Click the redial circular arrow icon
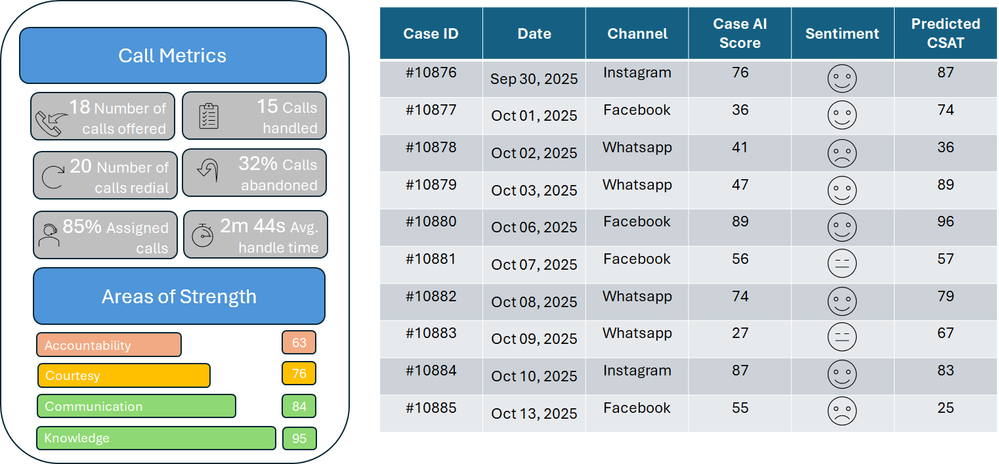This screenshot has height=464, width=999. (x=52, y=178)
